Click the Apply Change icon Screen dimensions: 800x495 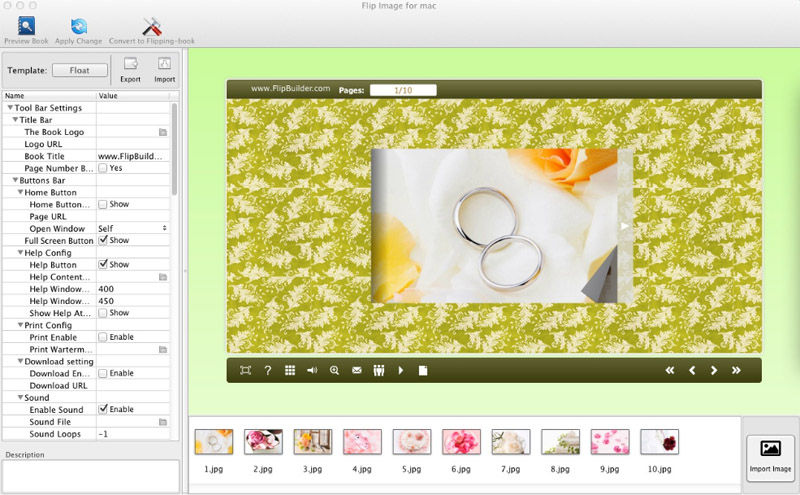coord(78,27)
